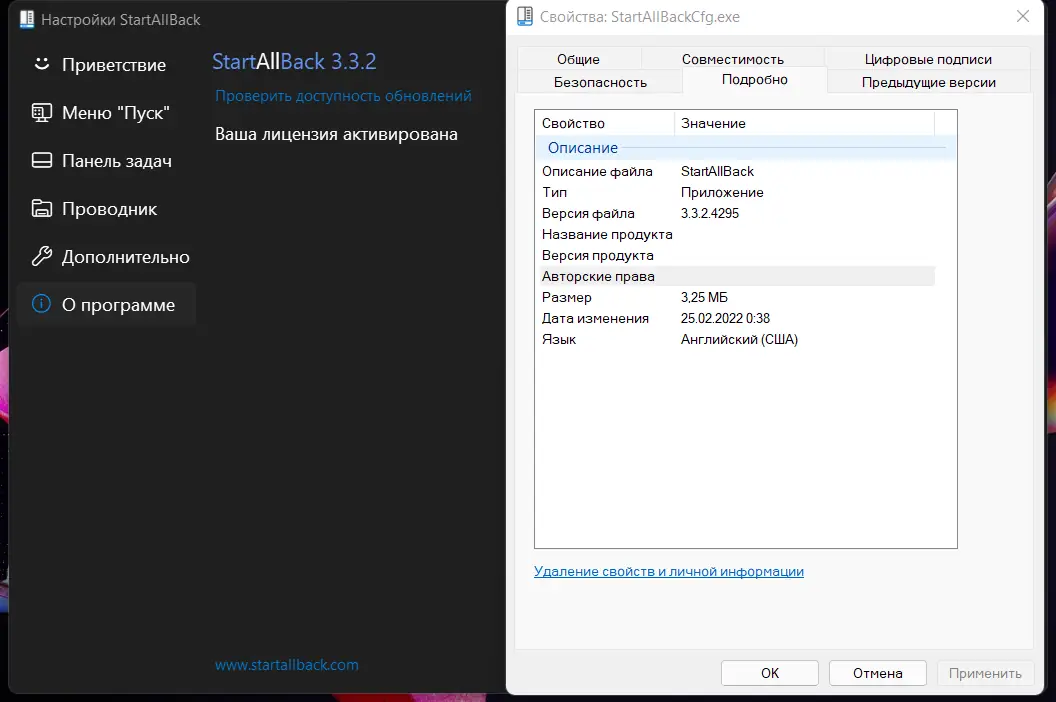Select the Тип property row
This screenshot has height=702, width=1056.
(x=735, y=192)
